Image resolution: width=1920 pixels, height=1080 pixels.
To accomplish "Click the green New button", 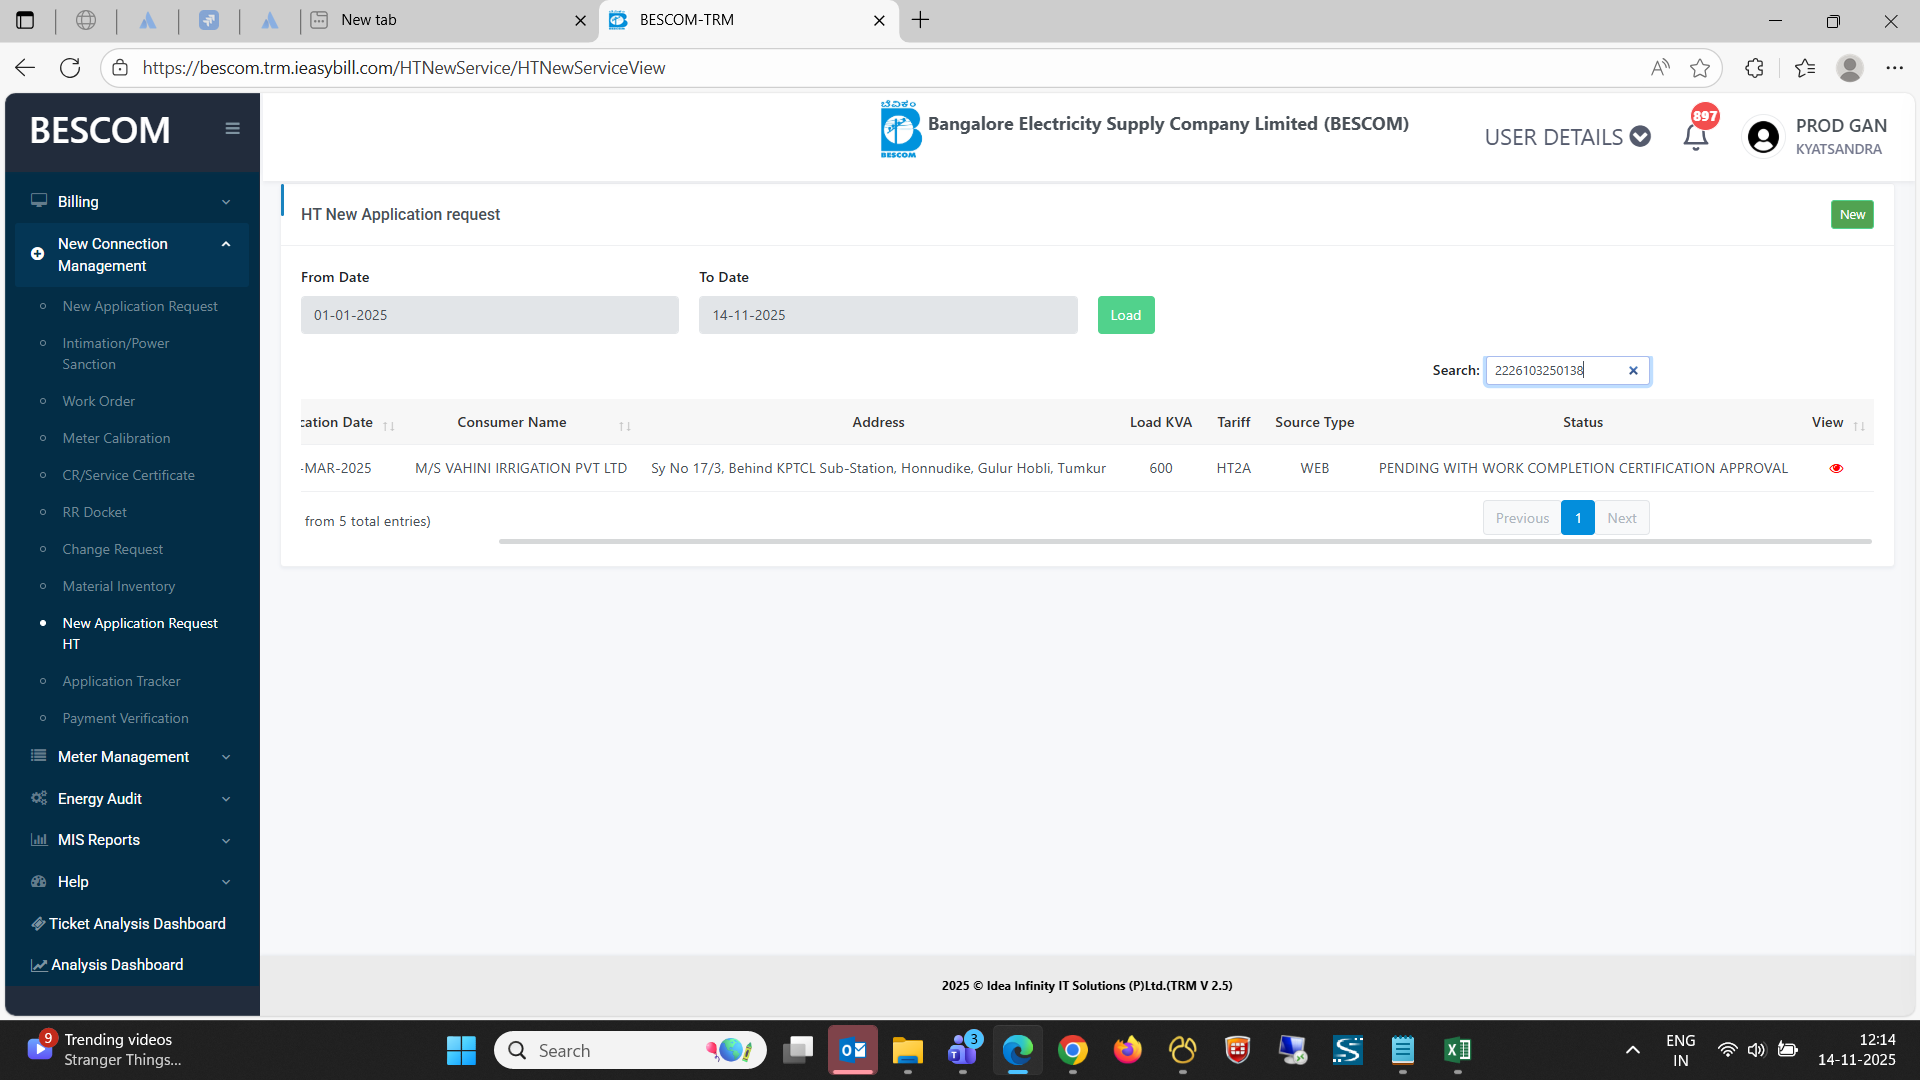I will pos(1851,214).
